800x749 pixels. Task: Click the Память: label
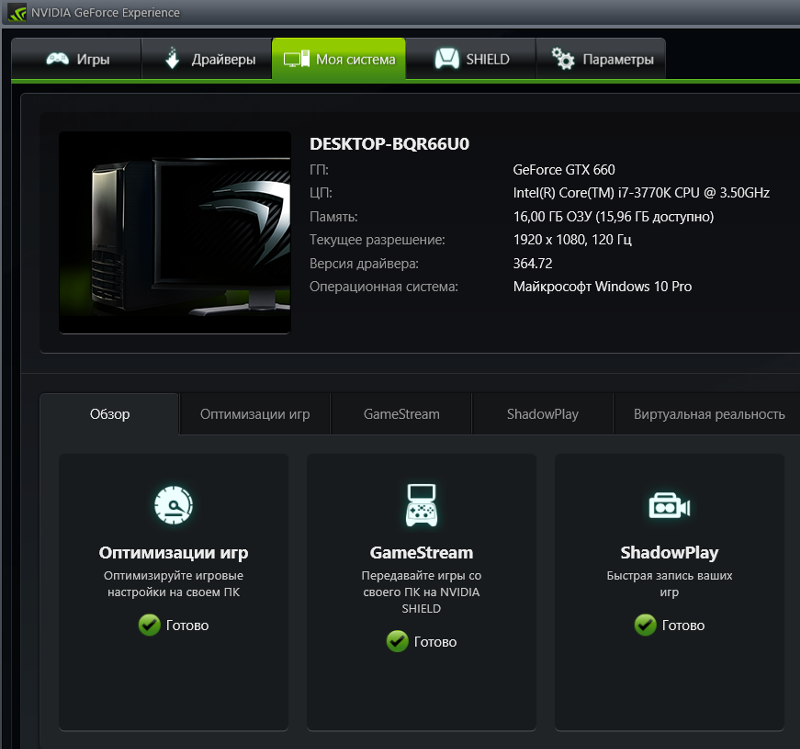334,217
